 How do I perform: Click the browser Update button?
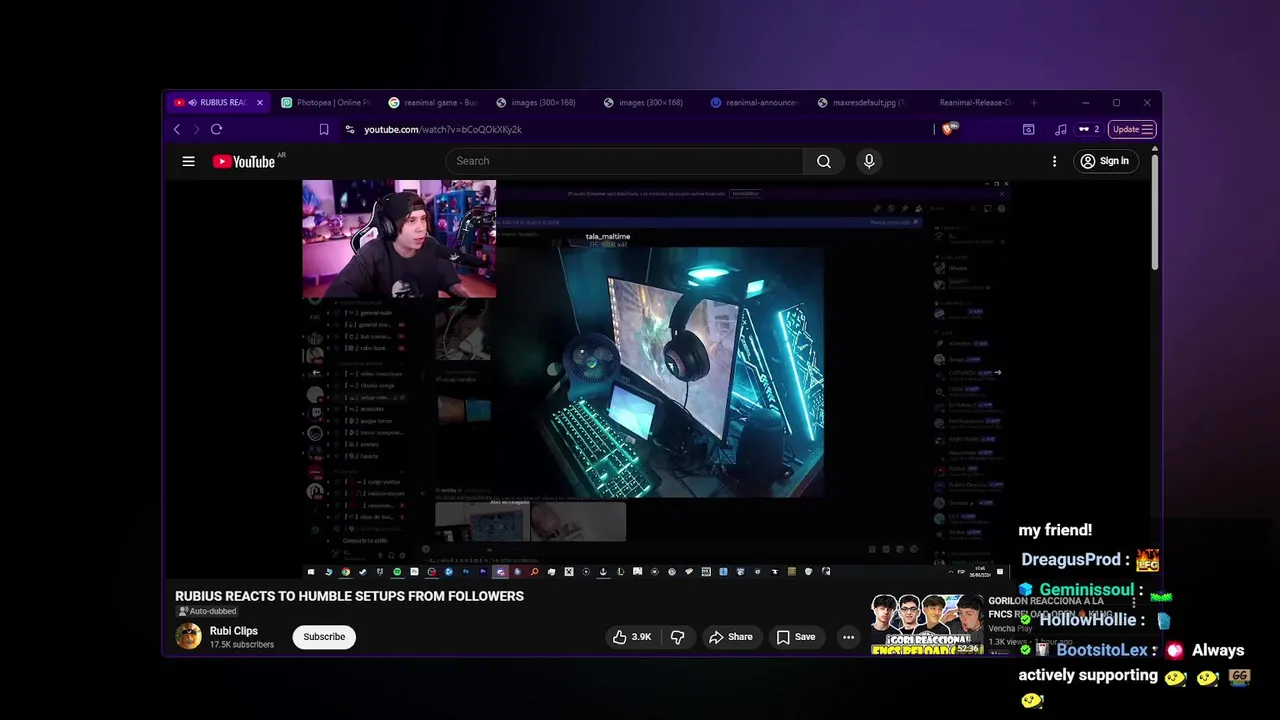[x=1134, y=129]
